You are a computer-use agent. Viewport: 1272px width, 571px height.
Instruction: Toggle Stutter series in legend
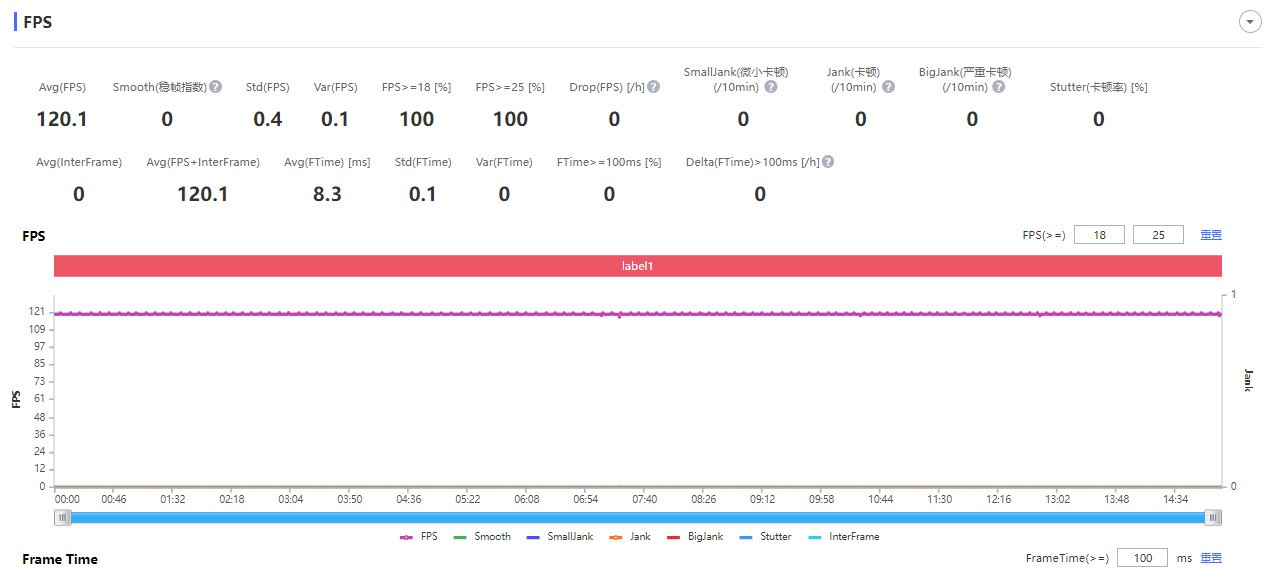pos(765,537)
